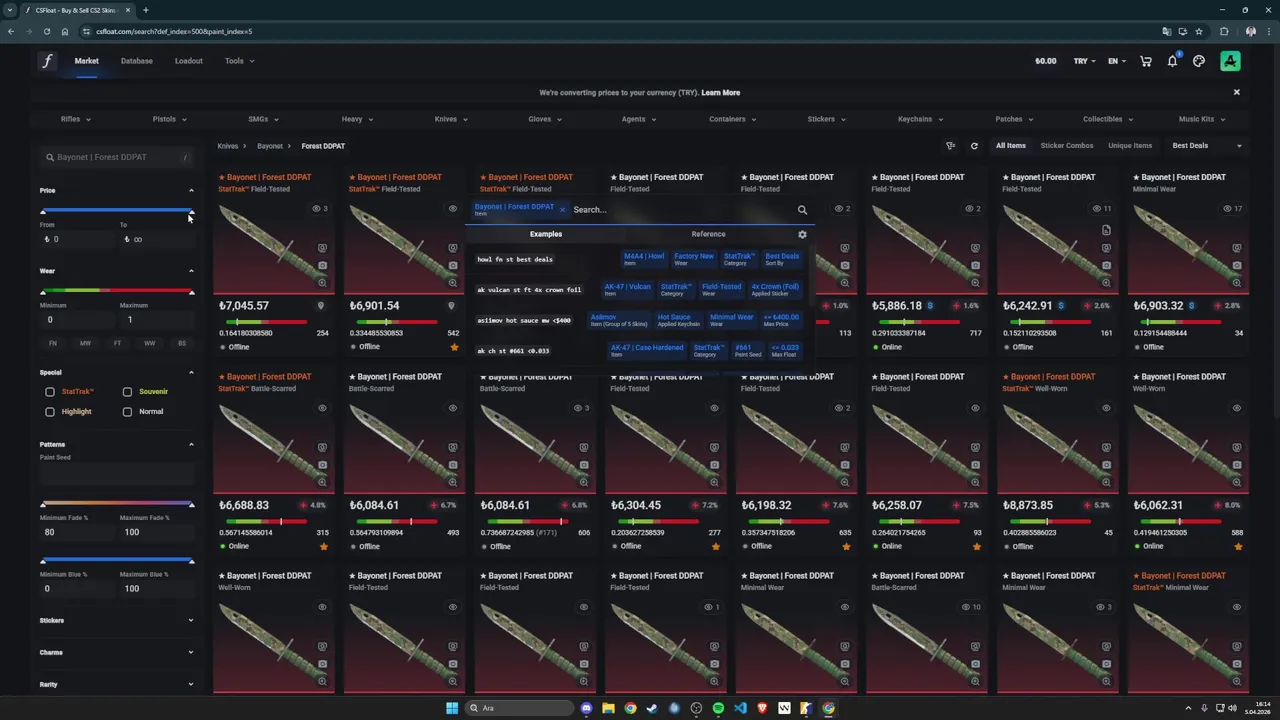Open Visual Studio Code from the taskbar
Image resolution: width=1280 pixels, height=720 pixels.
[x=740, y=708]
